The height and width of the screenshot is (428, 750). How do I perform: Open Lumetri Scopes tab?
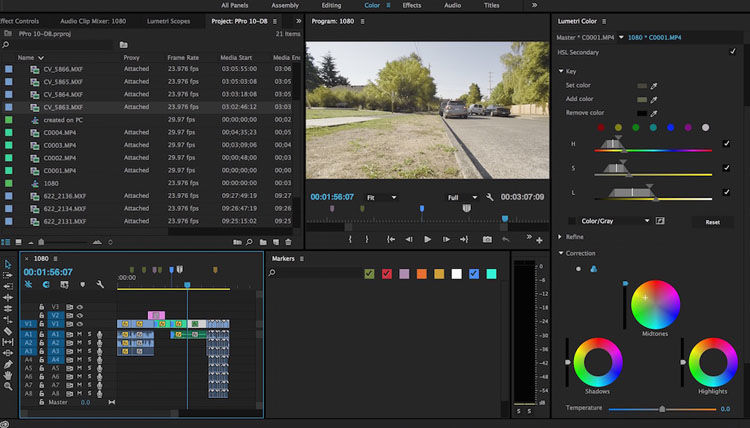pos(168,21)
